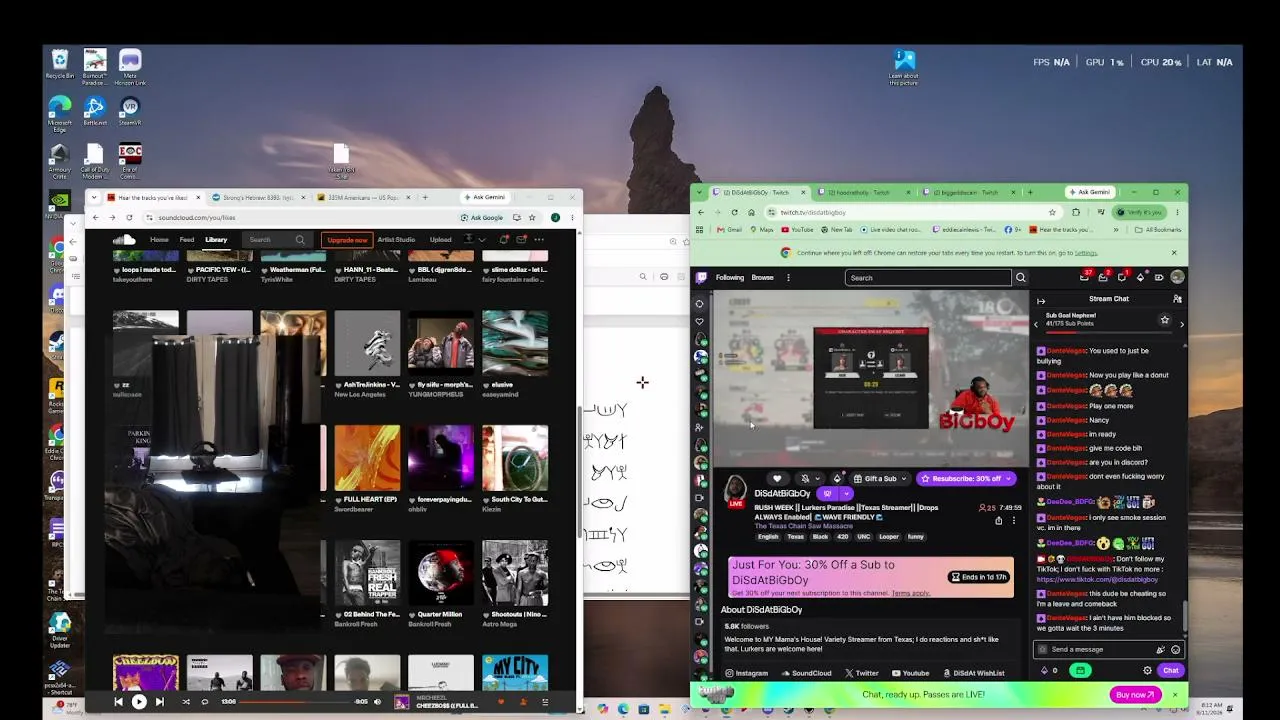The height and width of the screenshot is (720, 1280).
Task: Favorite the Sub Goal with star icon
Action: pyautogui.click(x=1165, y=320)
